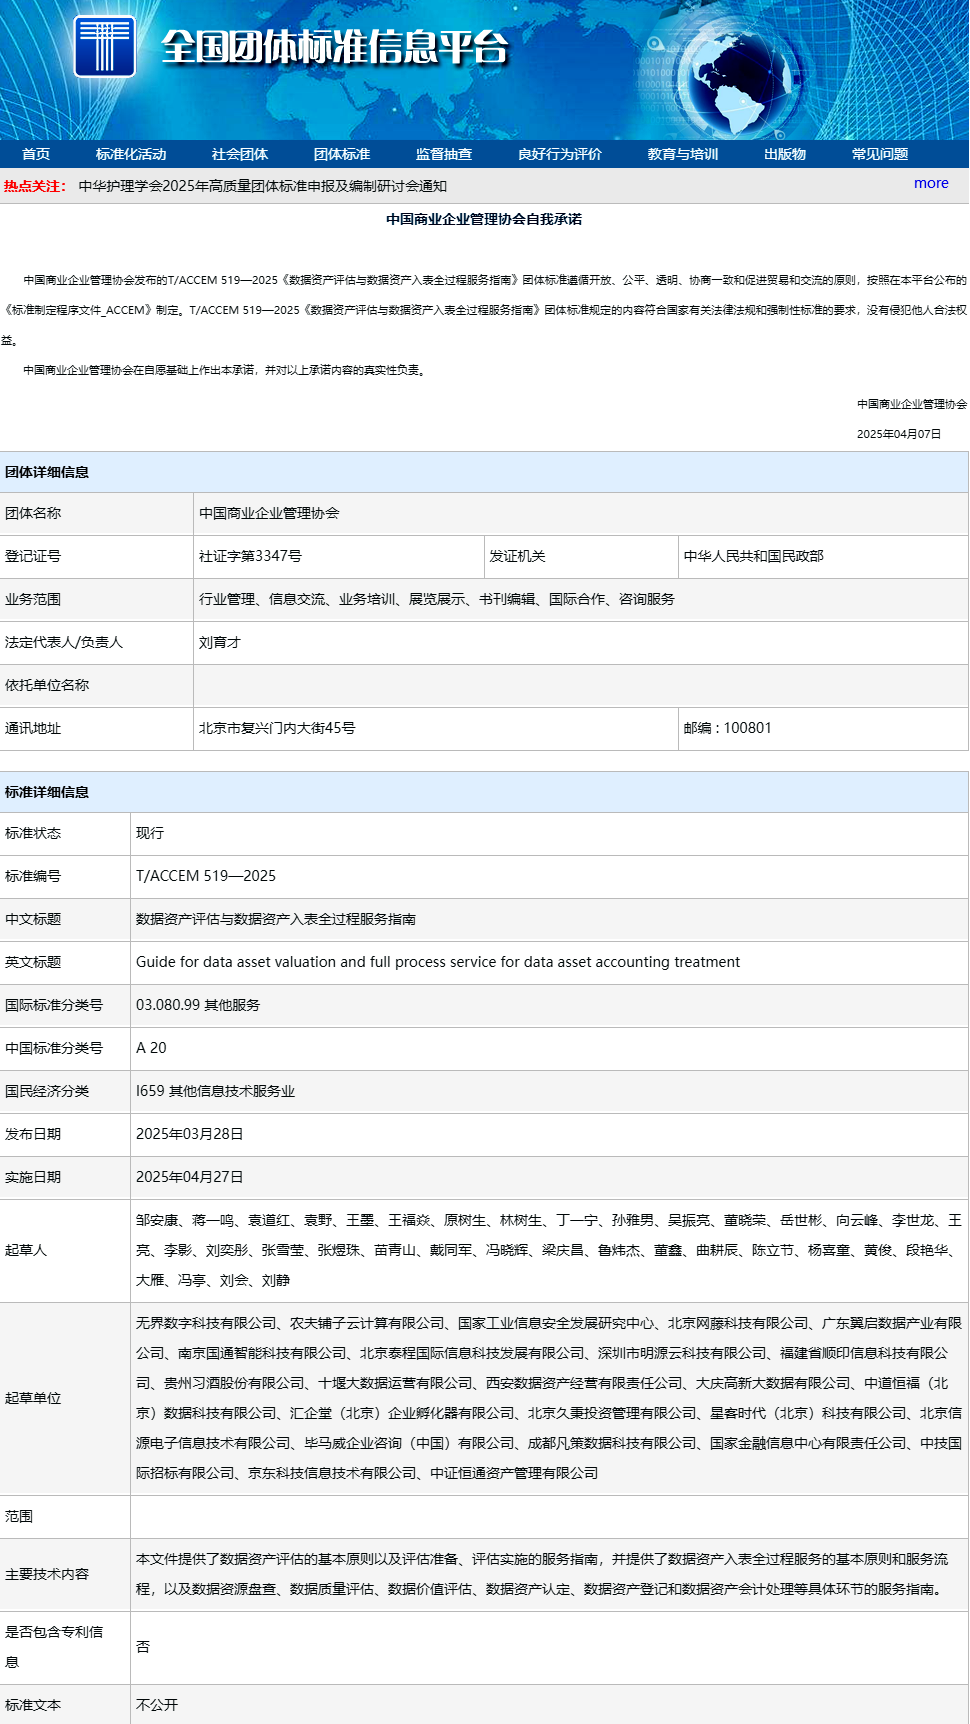The image size is (970, 1724).
Task: Open the 监督抽查 navigation tab
Action: click(444, 154)
